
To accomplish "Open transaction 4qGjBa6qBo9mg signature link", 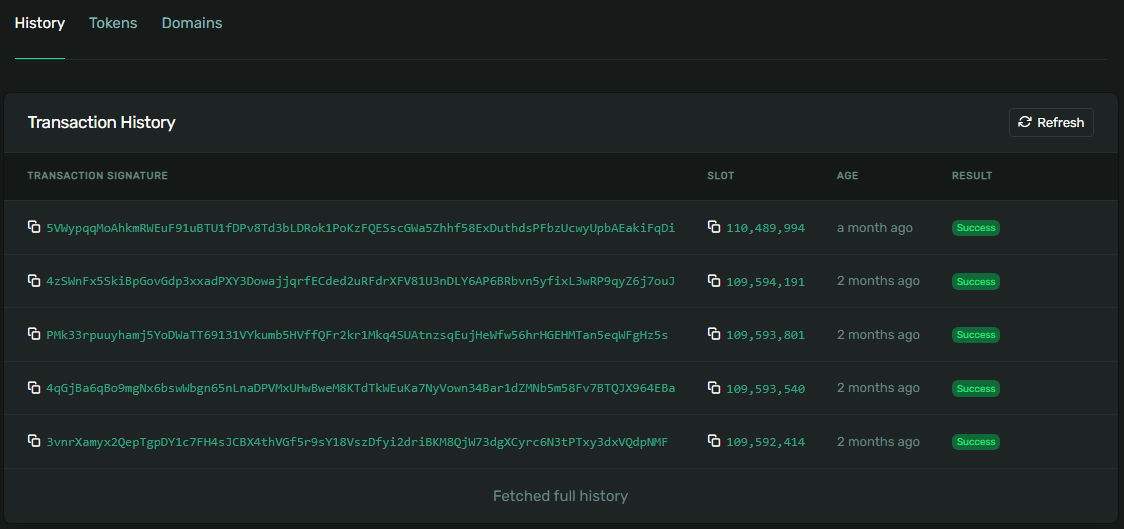I will tap(361, 388).
